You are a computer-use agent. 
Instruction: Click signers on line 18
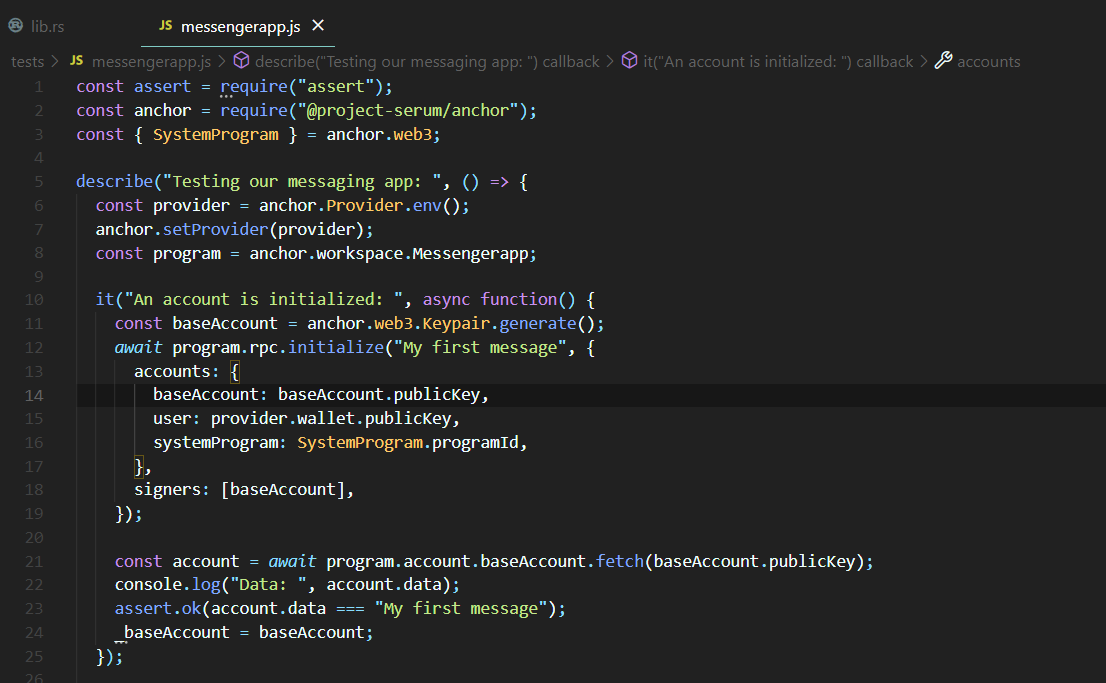(167, 490)
